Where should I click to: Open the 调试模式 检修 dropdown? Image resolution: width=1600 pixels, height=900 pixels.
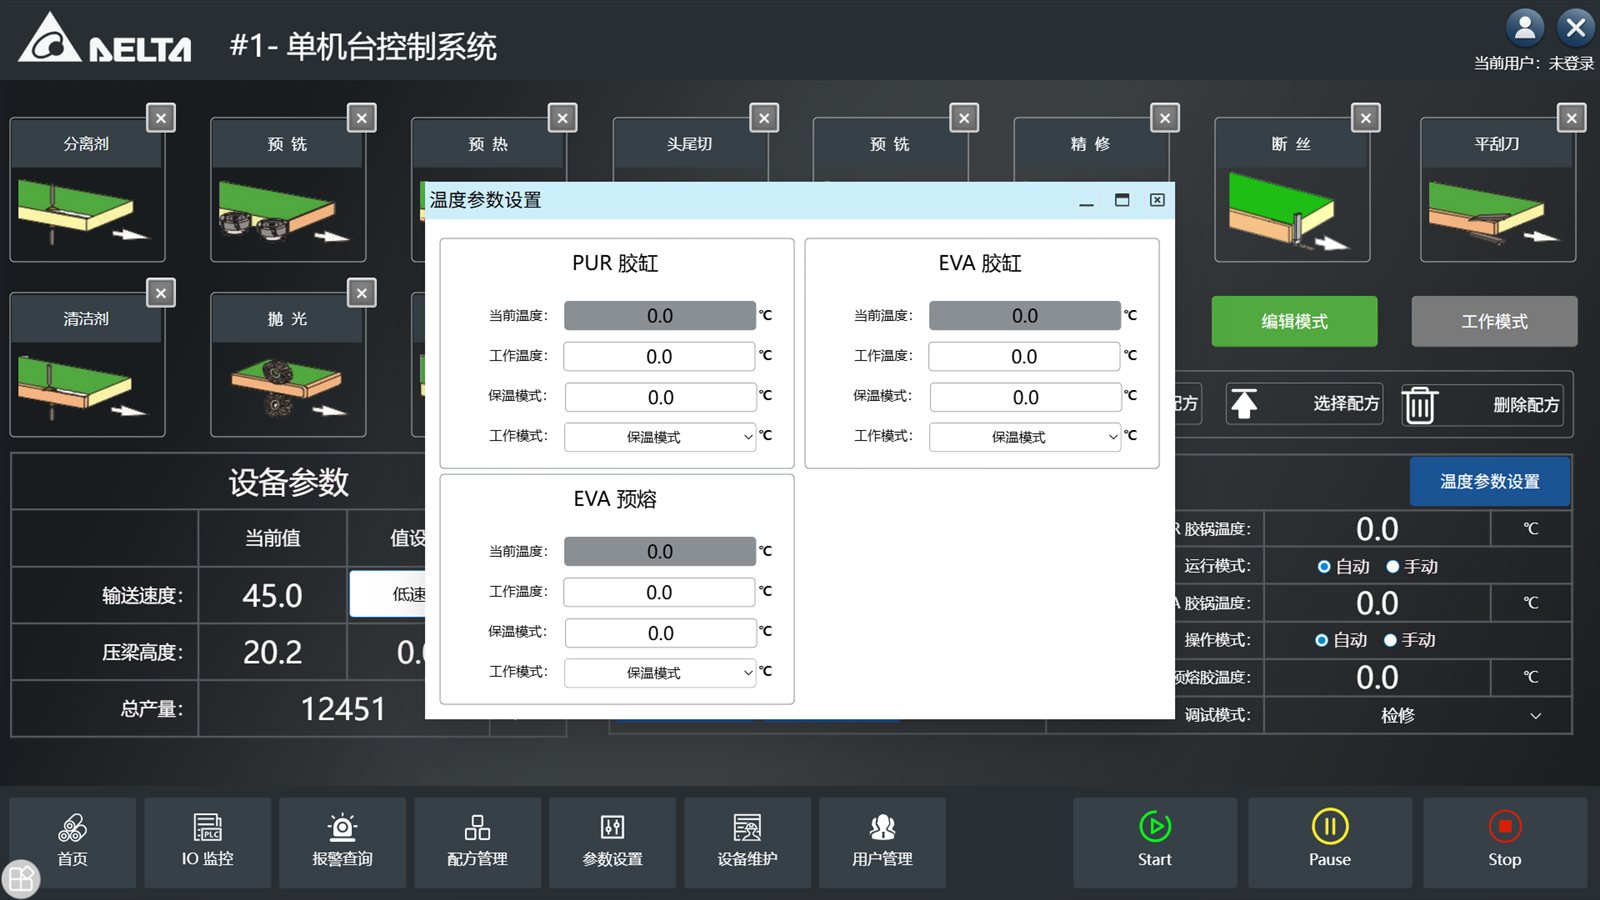(1417, 715)
